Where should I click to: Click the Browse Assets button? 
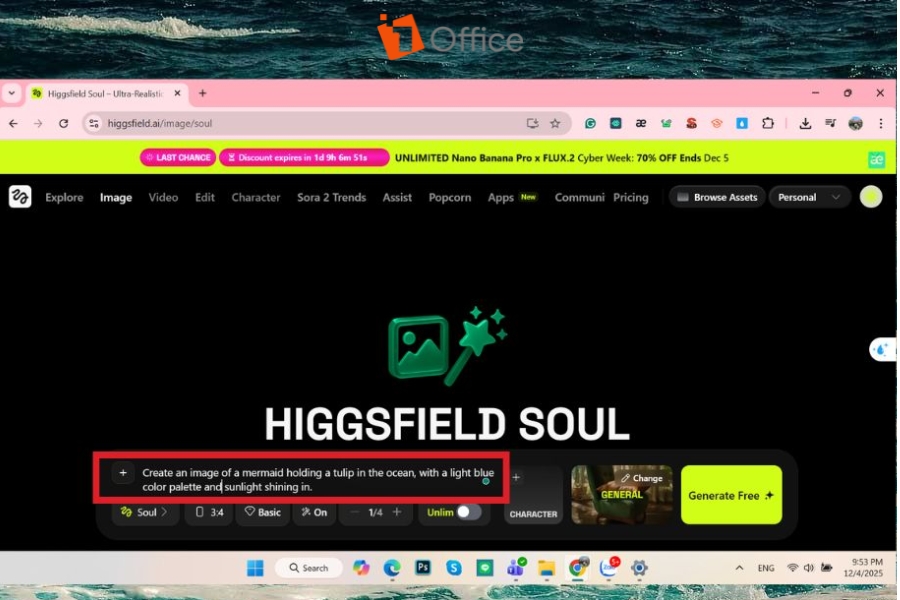click(717, 197)
